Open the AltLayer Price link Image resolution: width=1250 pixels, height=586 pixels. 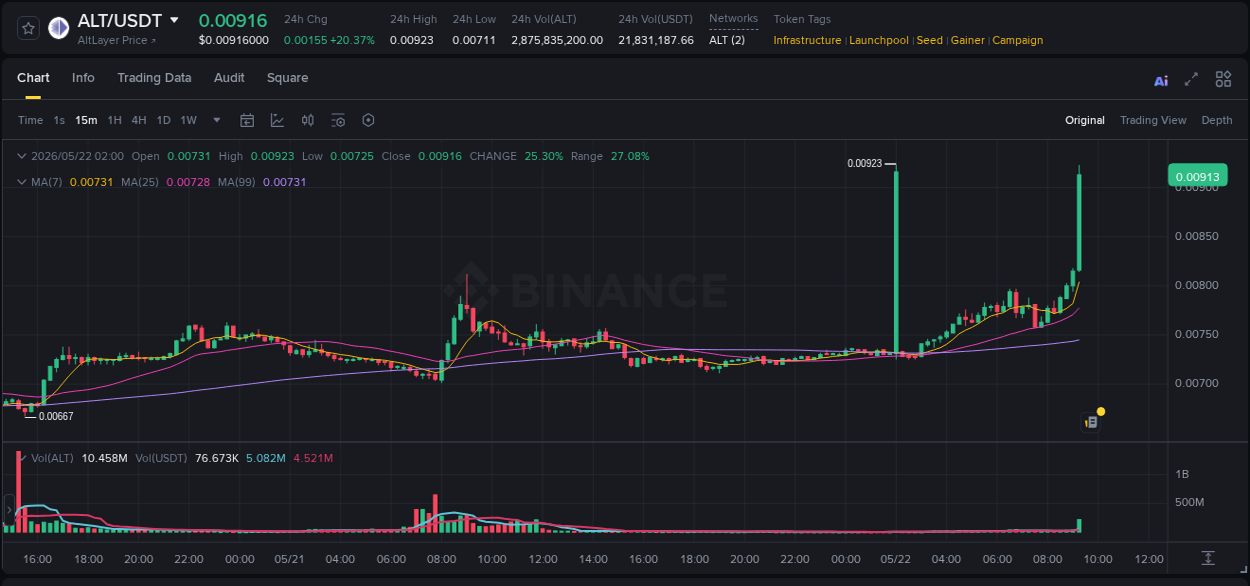pyautogui.click(x=116, y=40)
